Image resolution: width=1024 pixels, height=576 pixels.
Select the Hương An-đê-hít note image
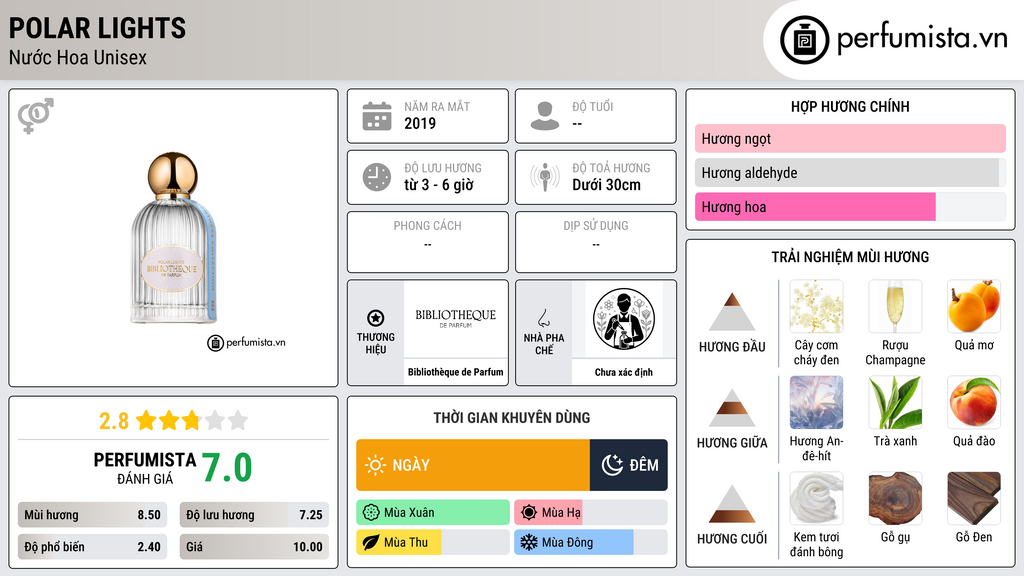point(816,402)
